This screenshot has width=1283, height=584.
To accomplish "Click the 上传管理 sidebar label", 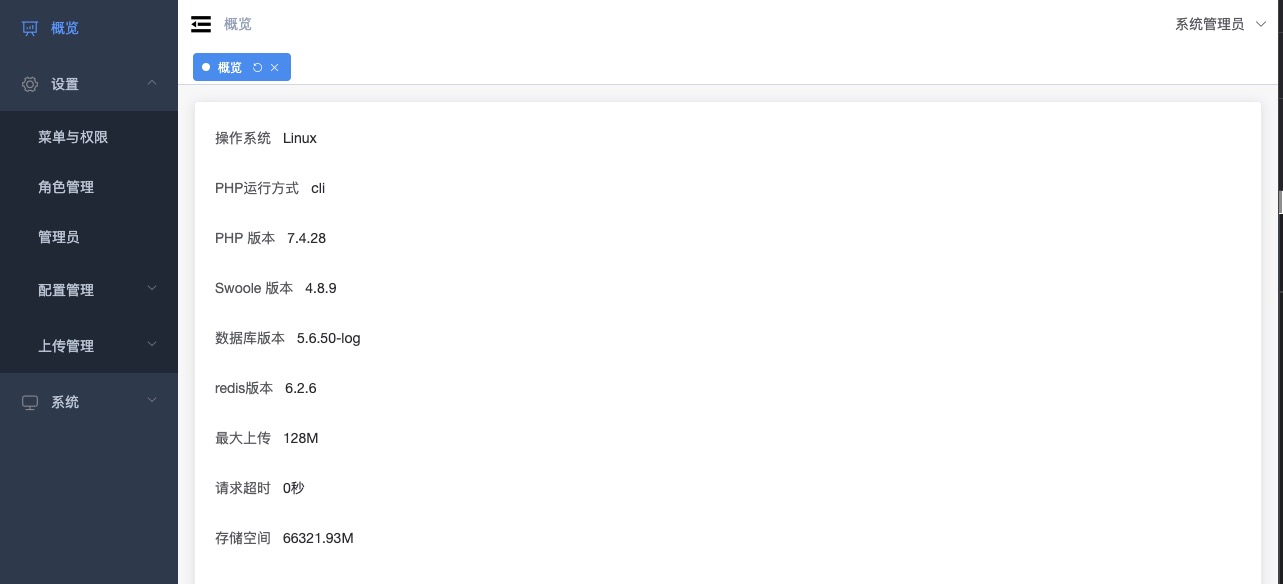I will pyautogui.click(x=66, y=346).
